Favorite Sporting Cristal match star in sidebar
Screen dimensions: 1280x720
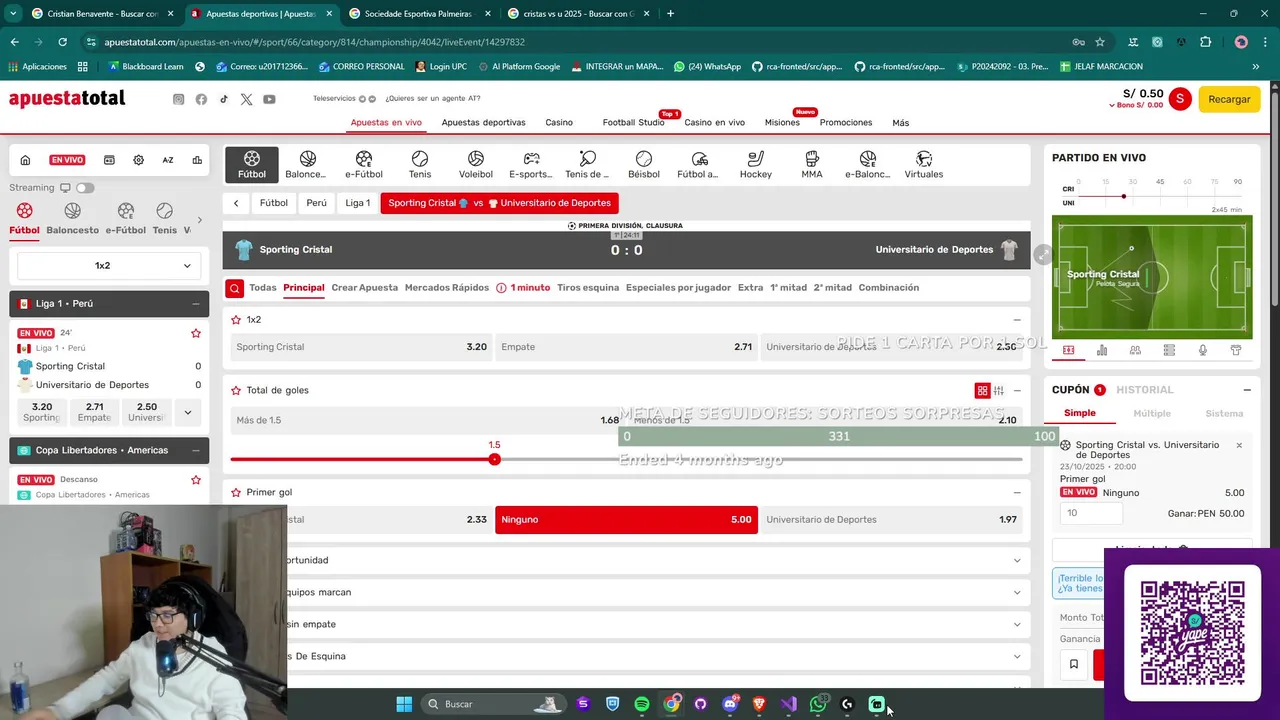[196, 333]
